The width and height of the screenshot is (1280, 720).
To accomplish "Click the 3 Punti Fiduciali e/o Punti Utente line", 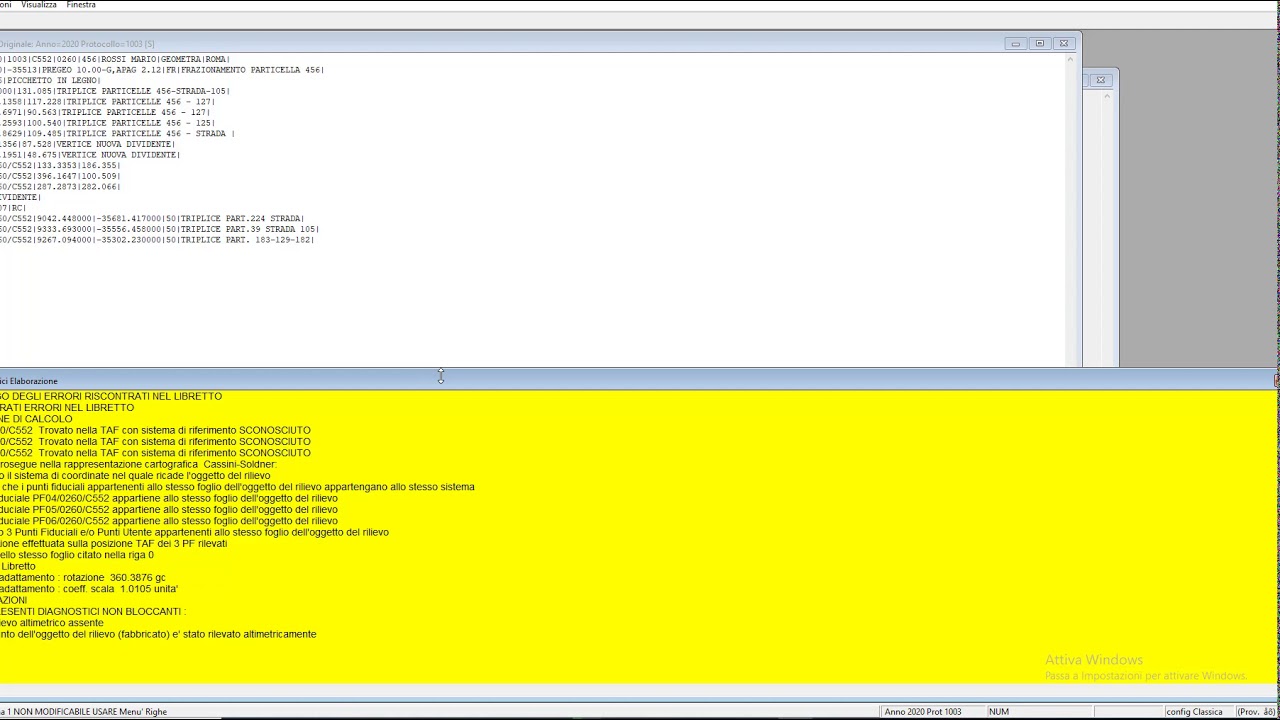I will (x=194, y=532).
